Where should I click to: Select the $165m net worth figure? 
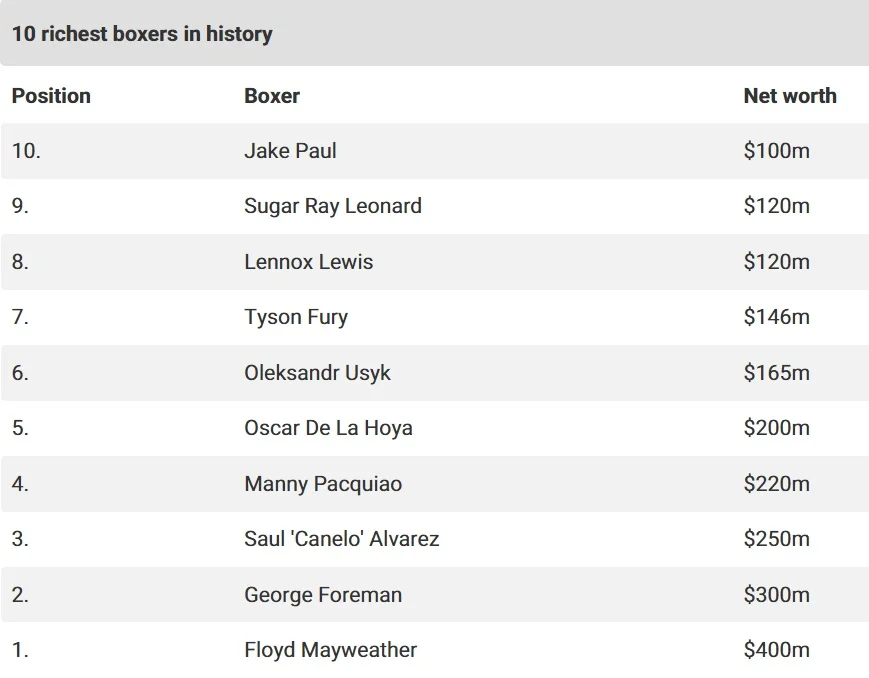[x=776, y=373]
